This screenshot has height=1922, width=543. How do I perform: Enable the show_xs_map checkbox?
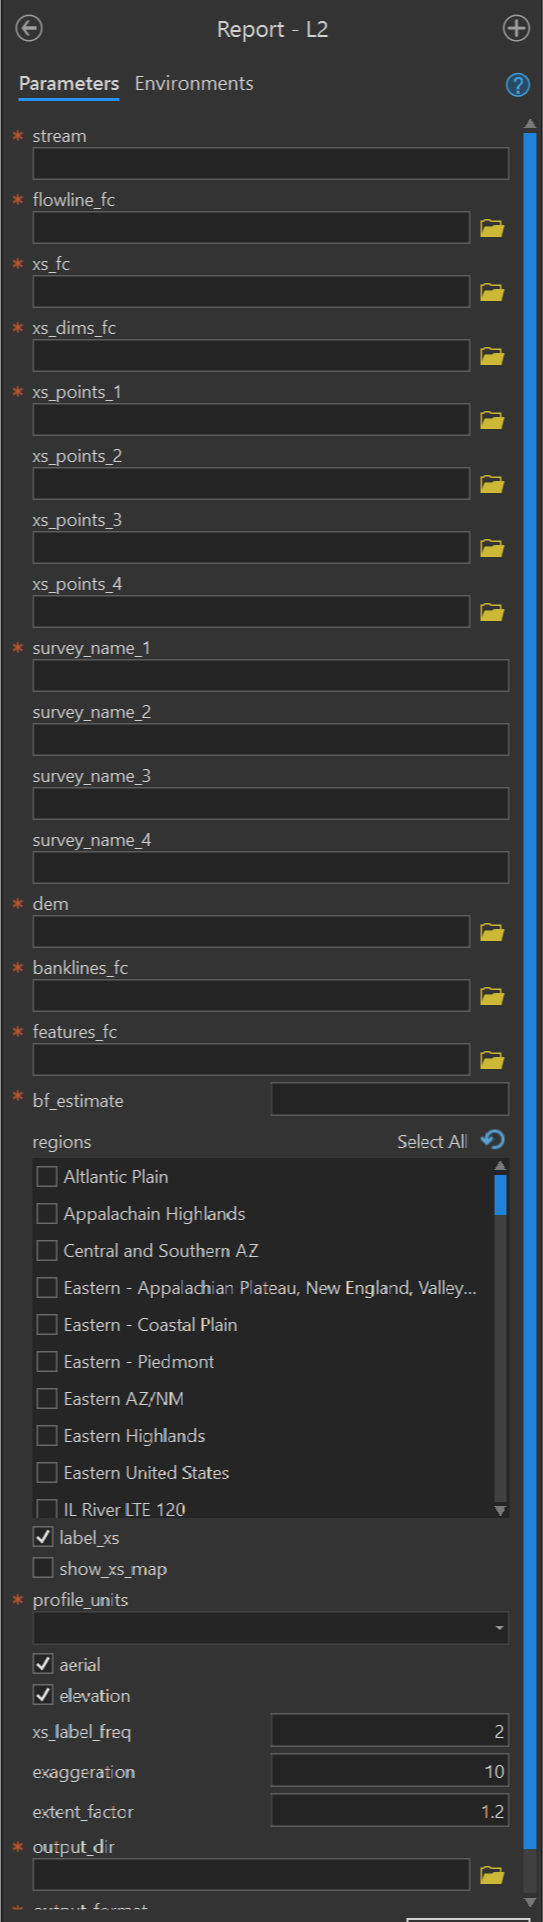pyautogui.click(x=43, y=1568)
